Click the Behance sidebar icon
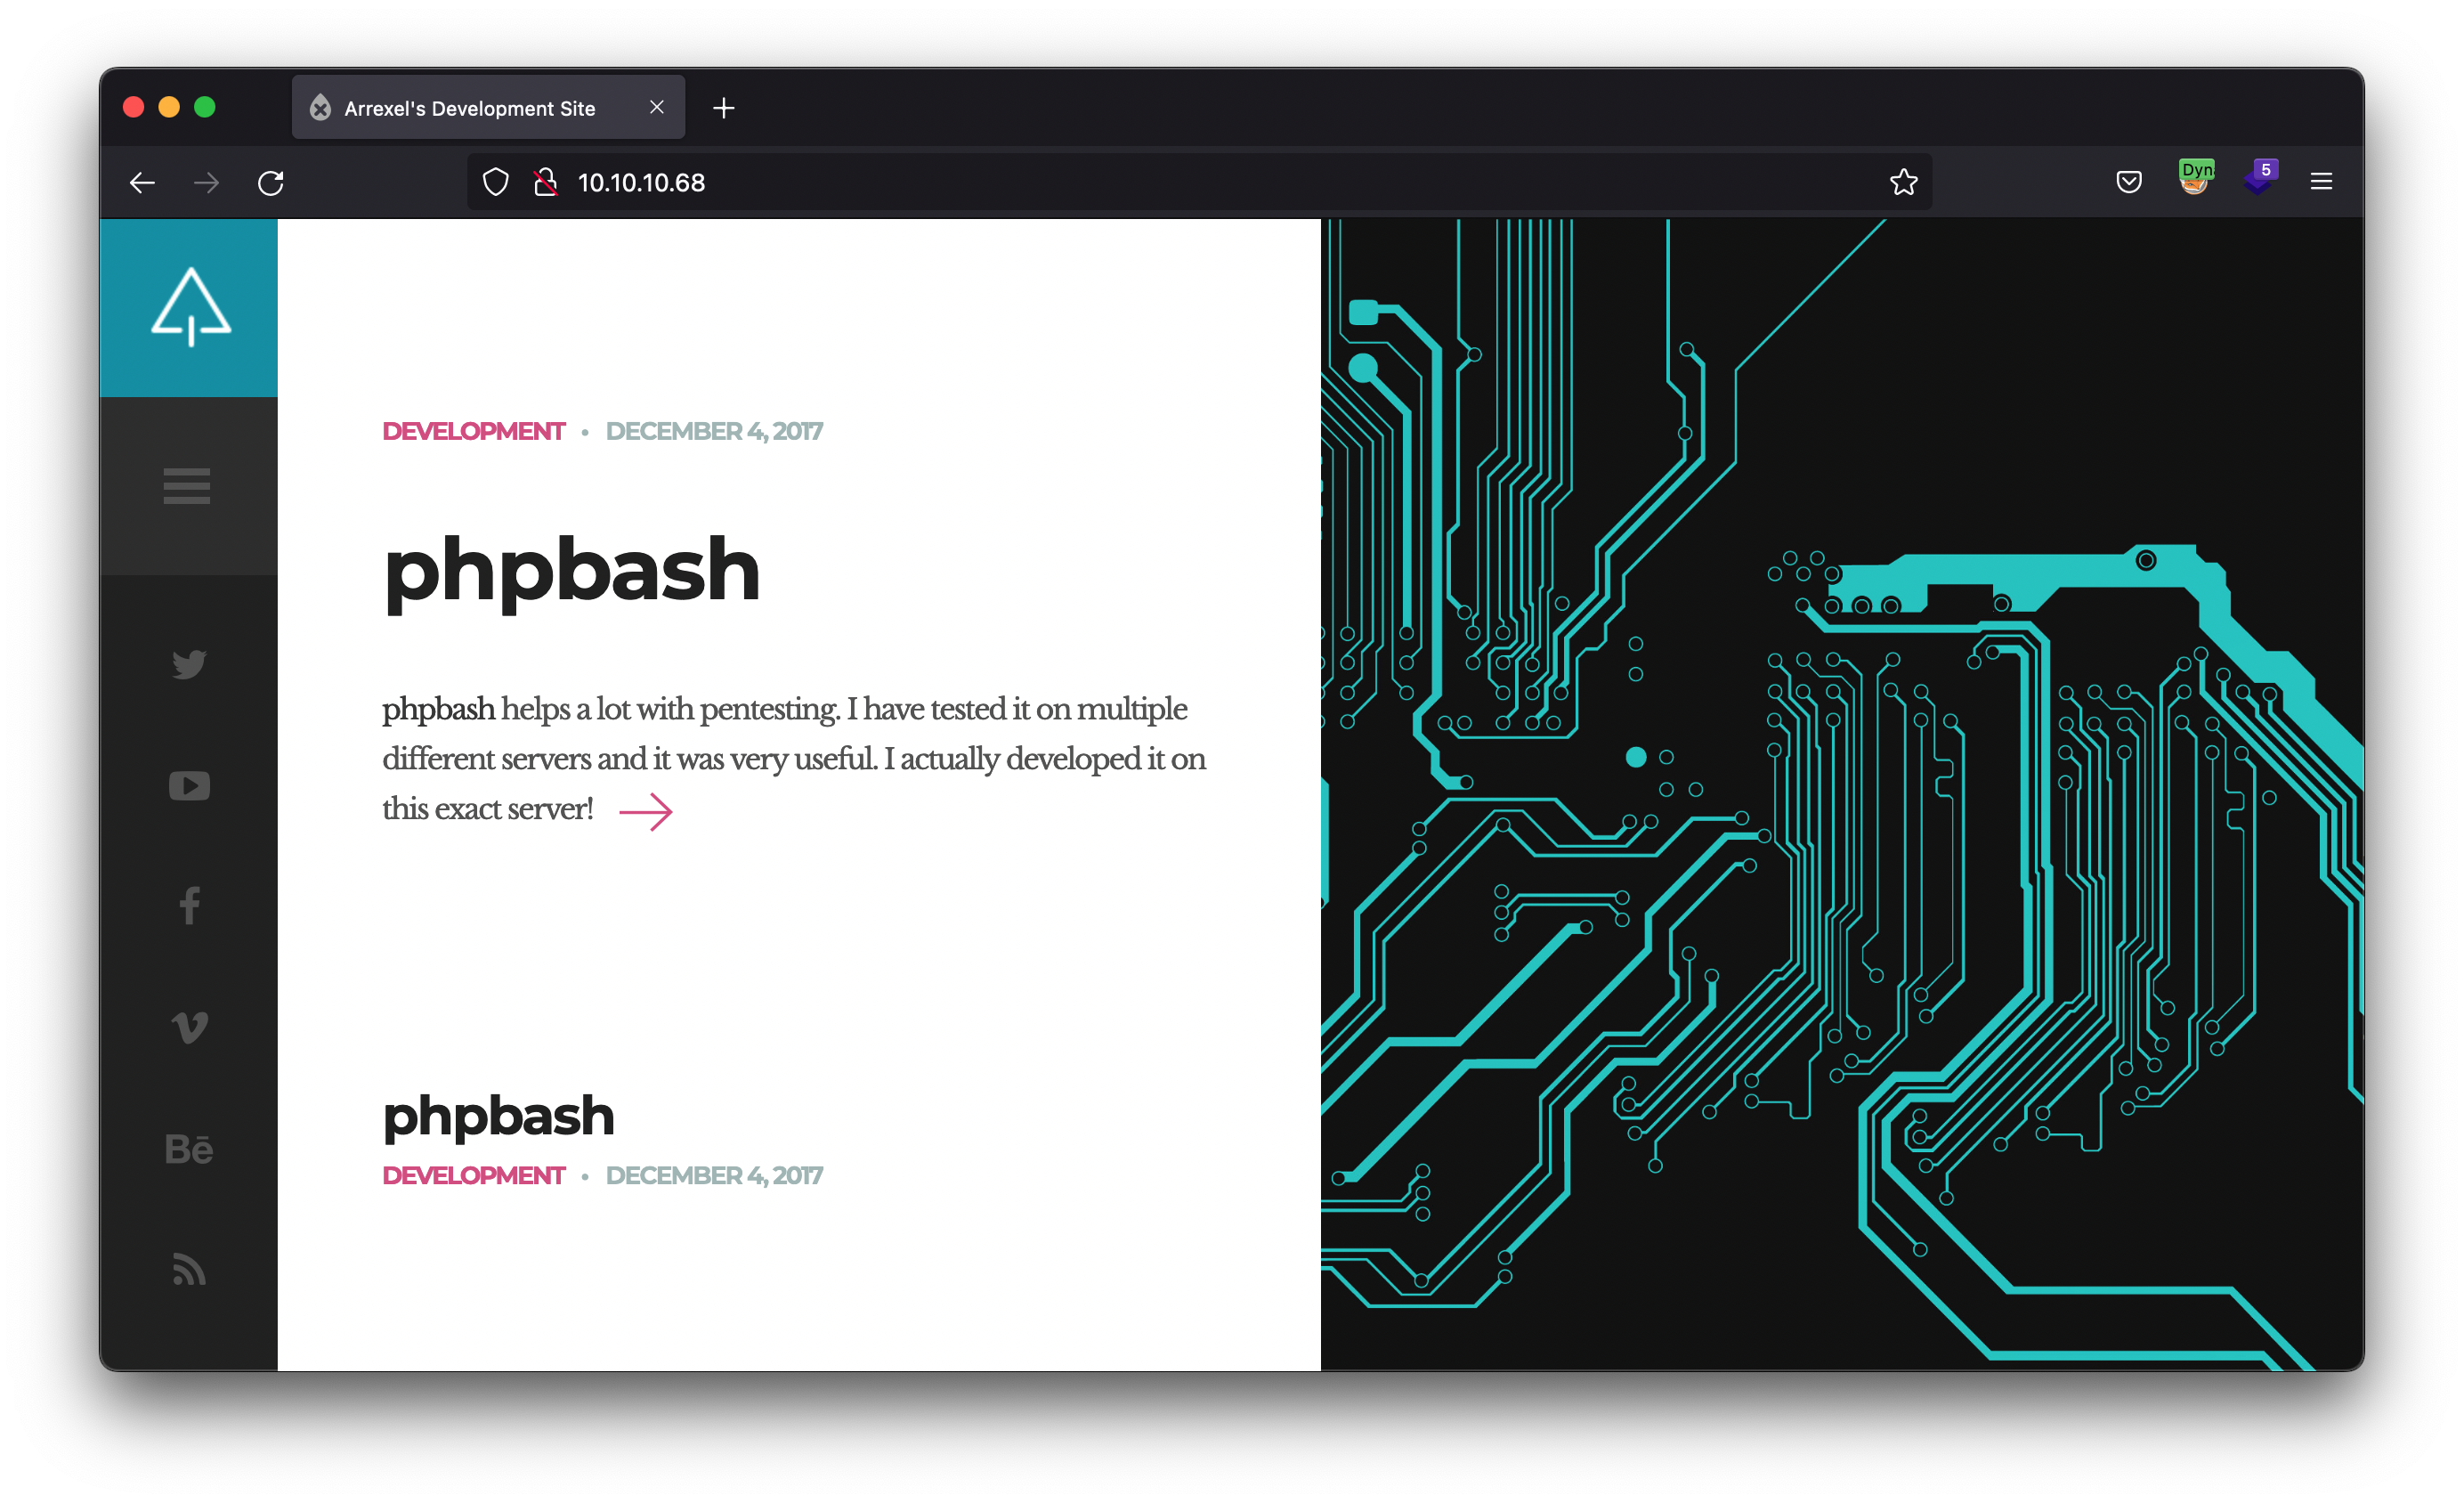 coord(189,1149)
